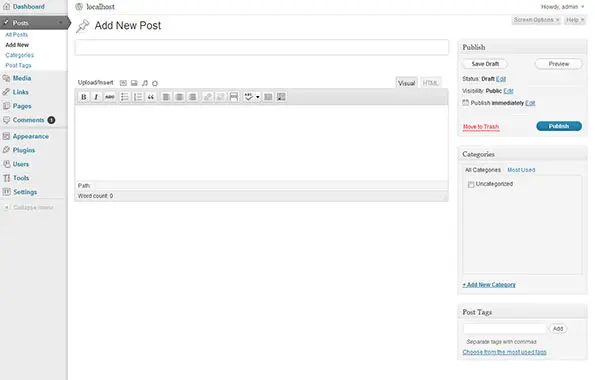Open the Media section in sidebar
This screenshot has height=380, width=595.
(22, 78)
